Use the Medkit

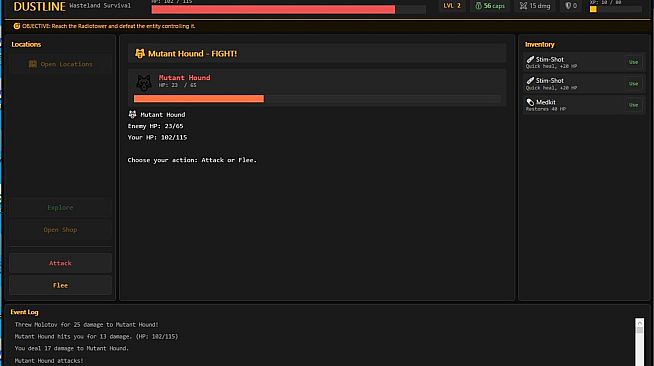coord(634,105)
